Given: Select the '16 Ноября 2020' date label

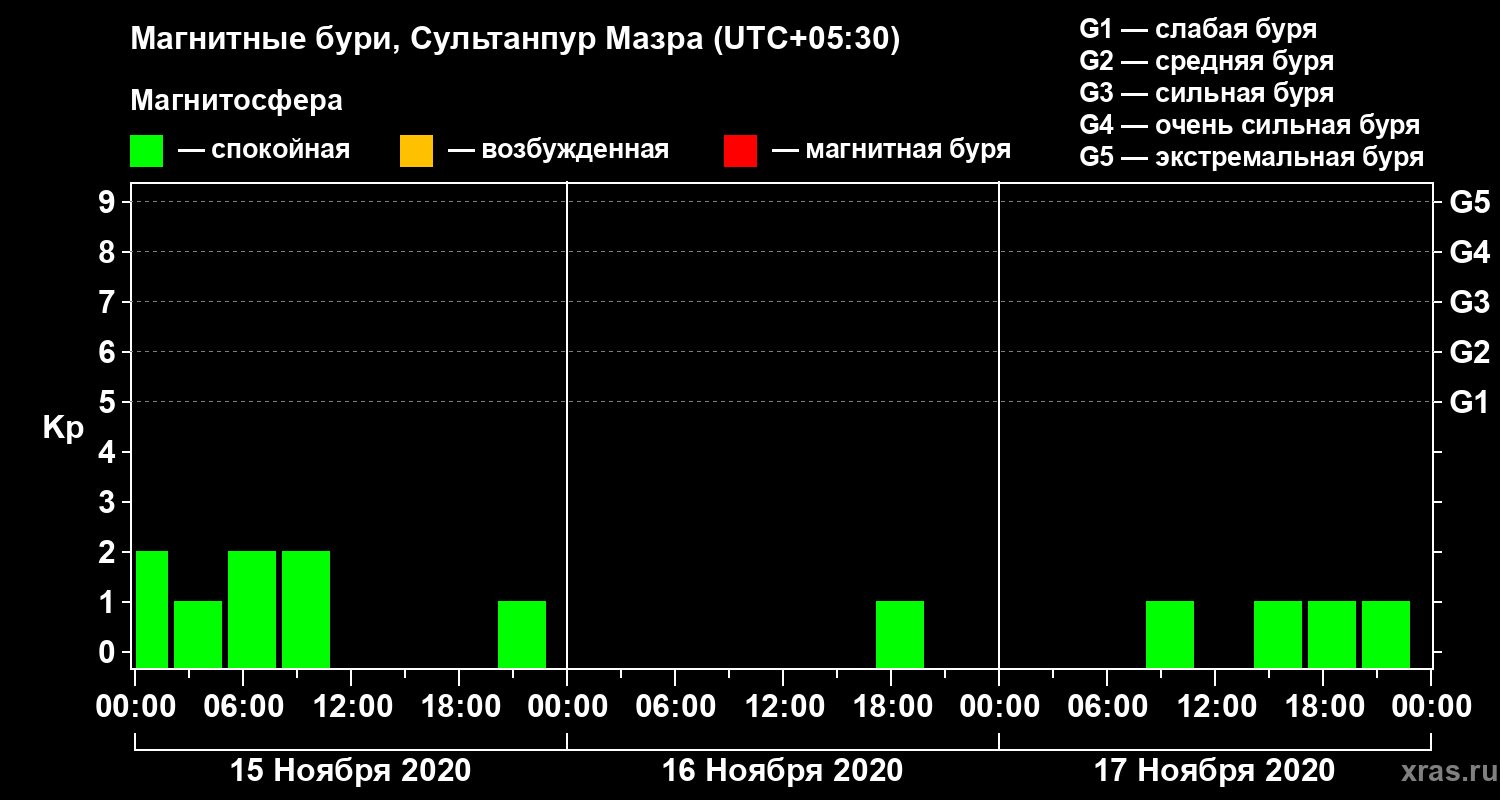Looking at the screenshot, I should tap(782, 771).
